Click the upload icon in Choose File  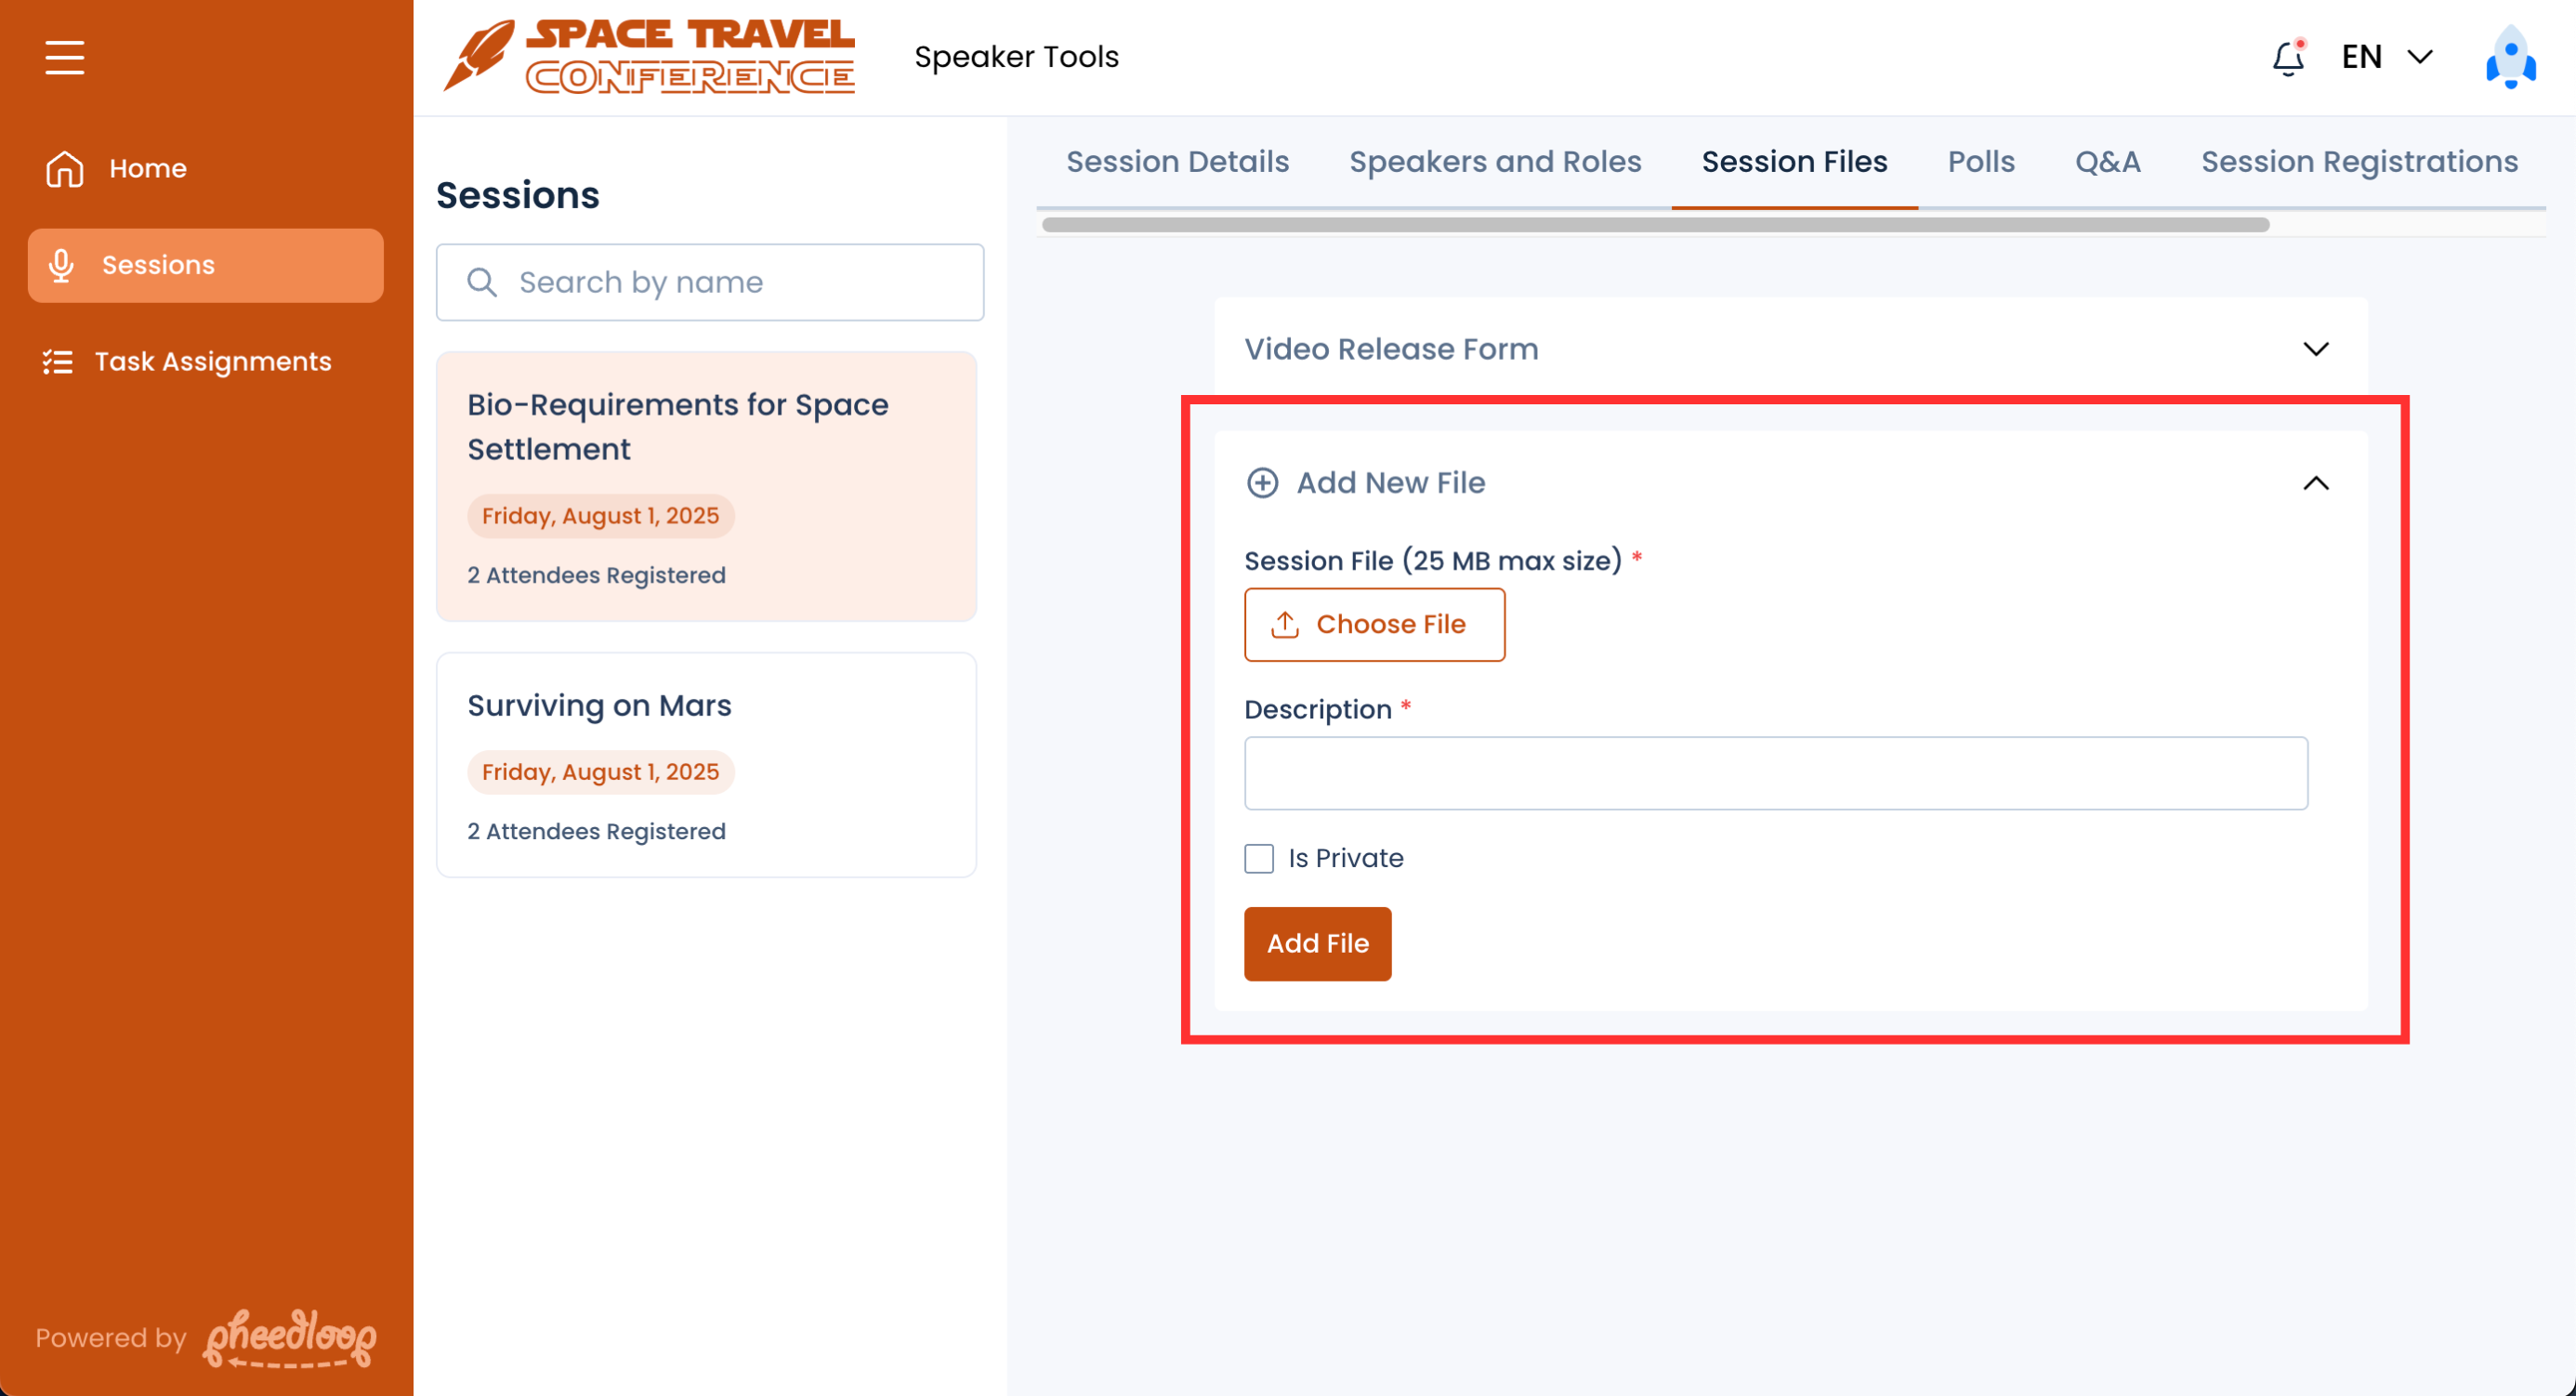point(1284,624)
